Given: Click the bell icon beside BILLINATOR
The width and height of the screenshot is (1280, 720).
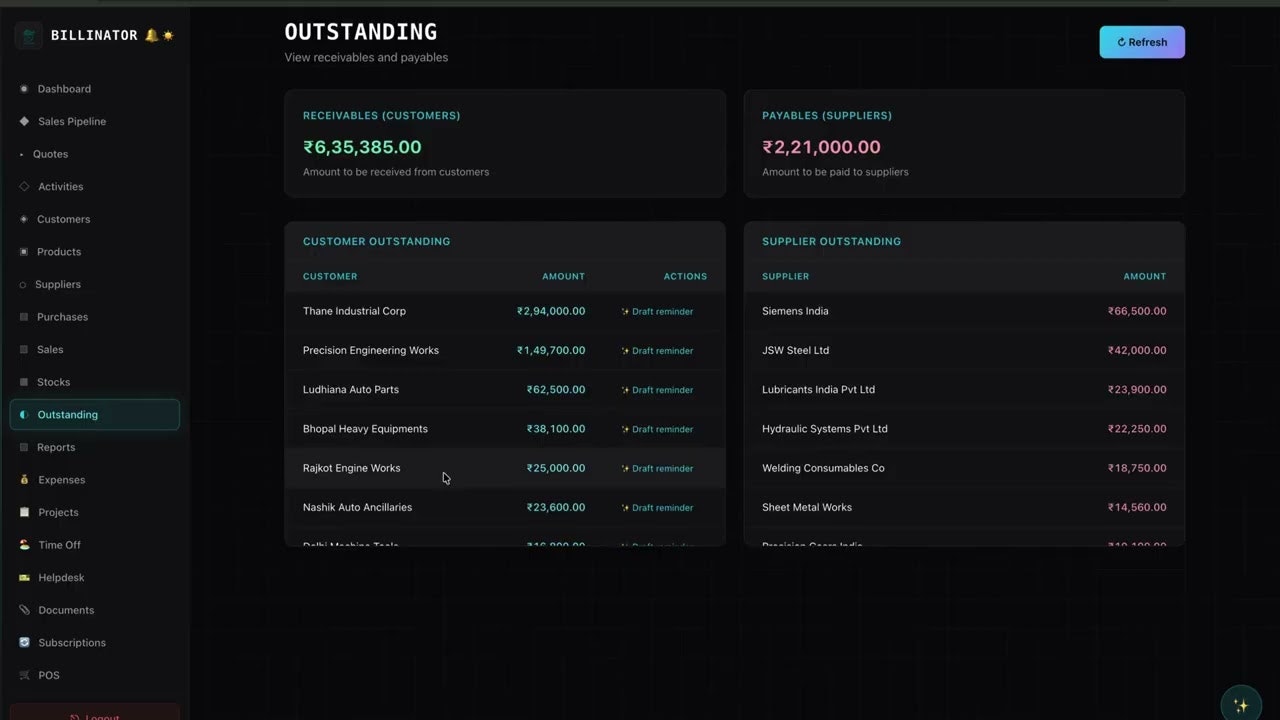Looking at the screenshot, I should click(153, 34).
